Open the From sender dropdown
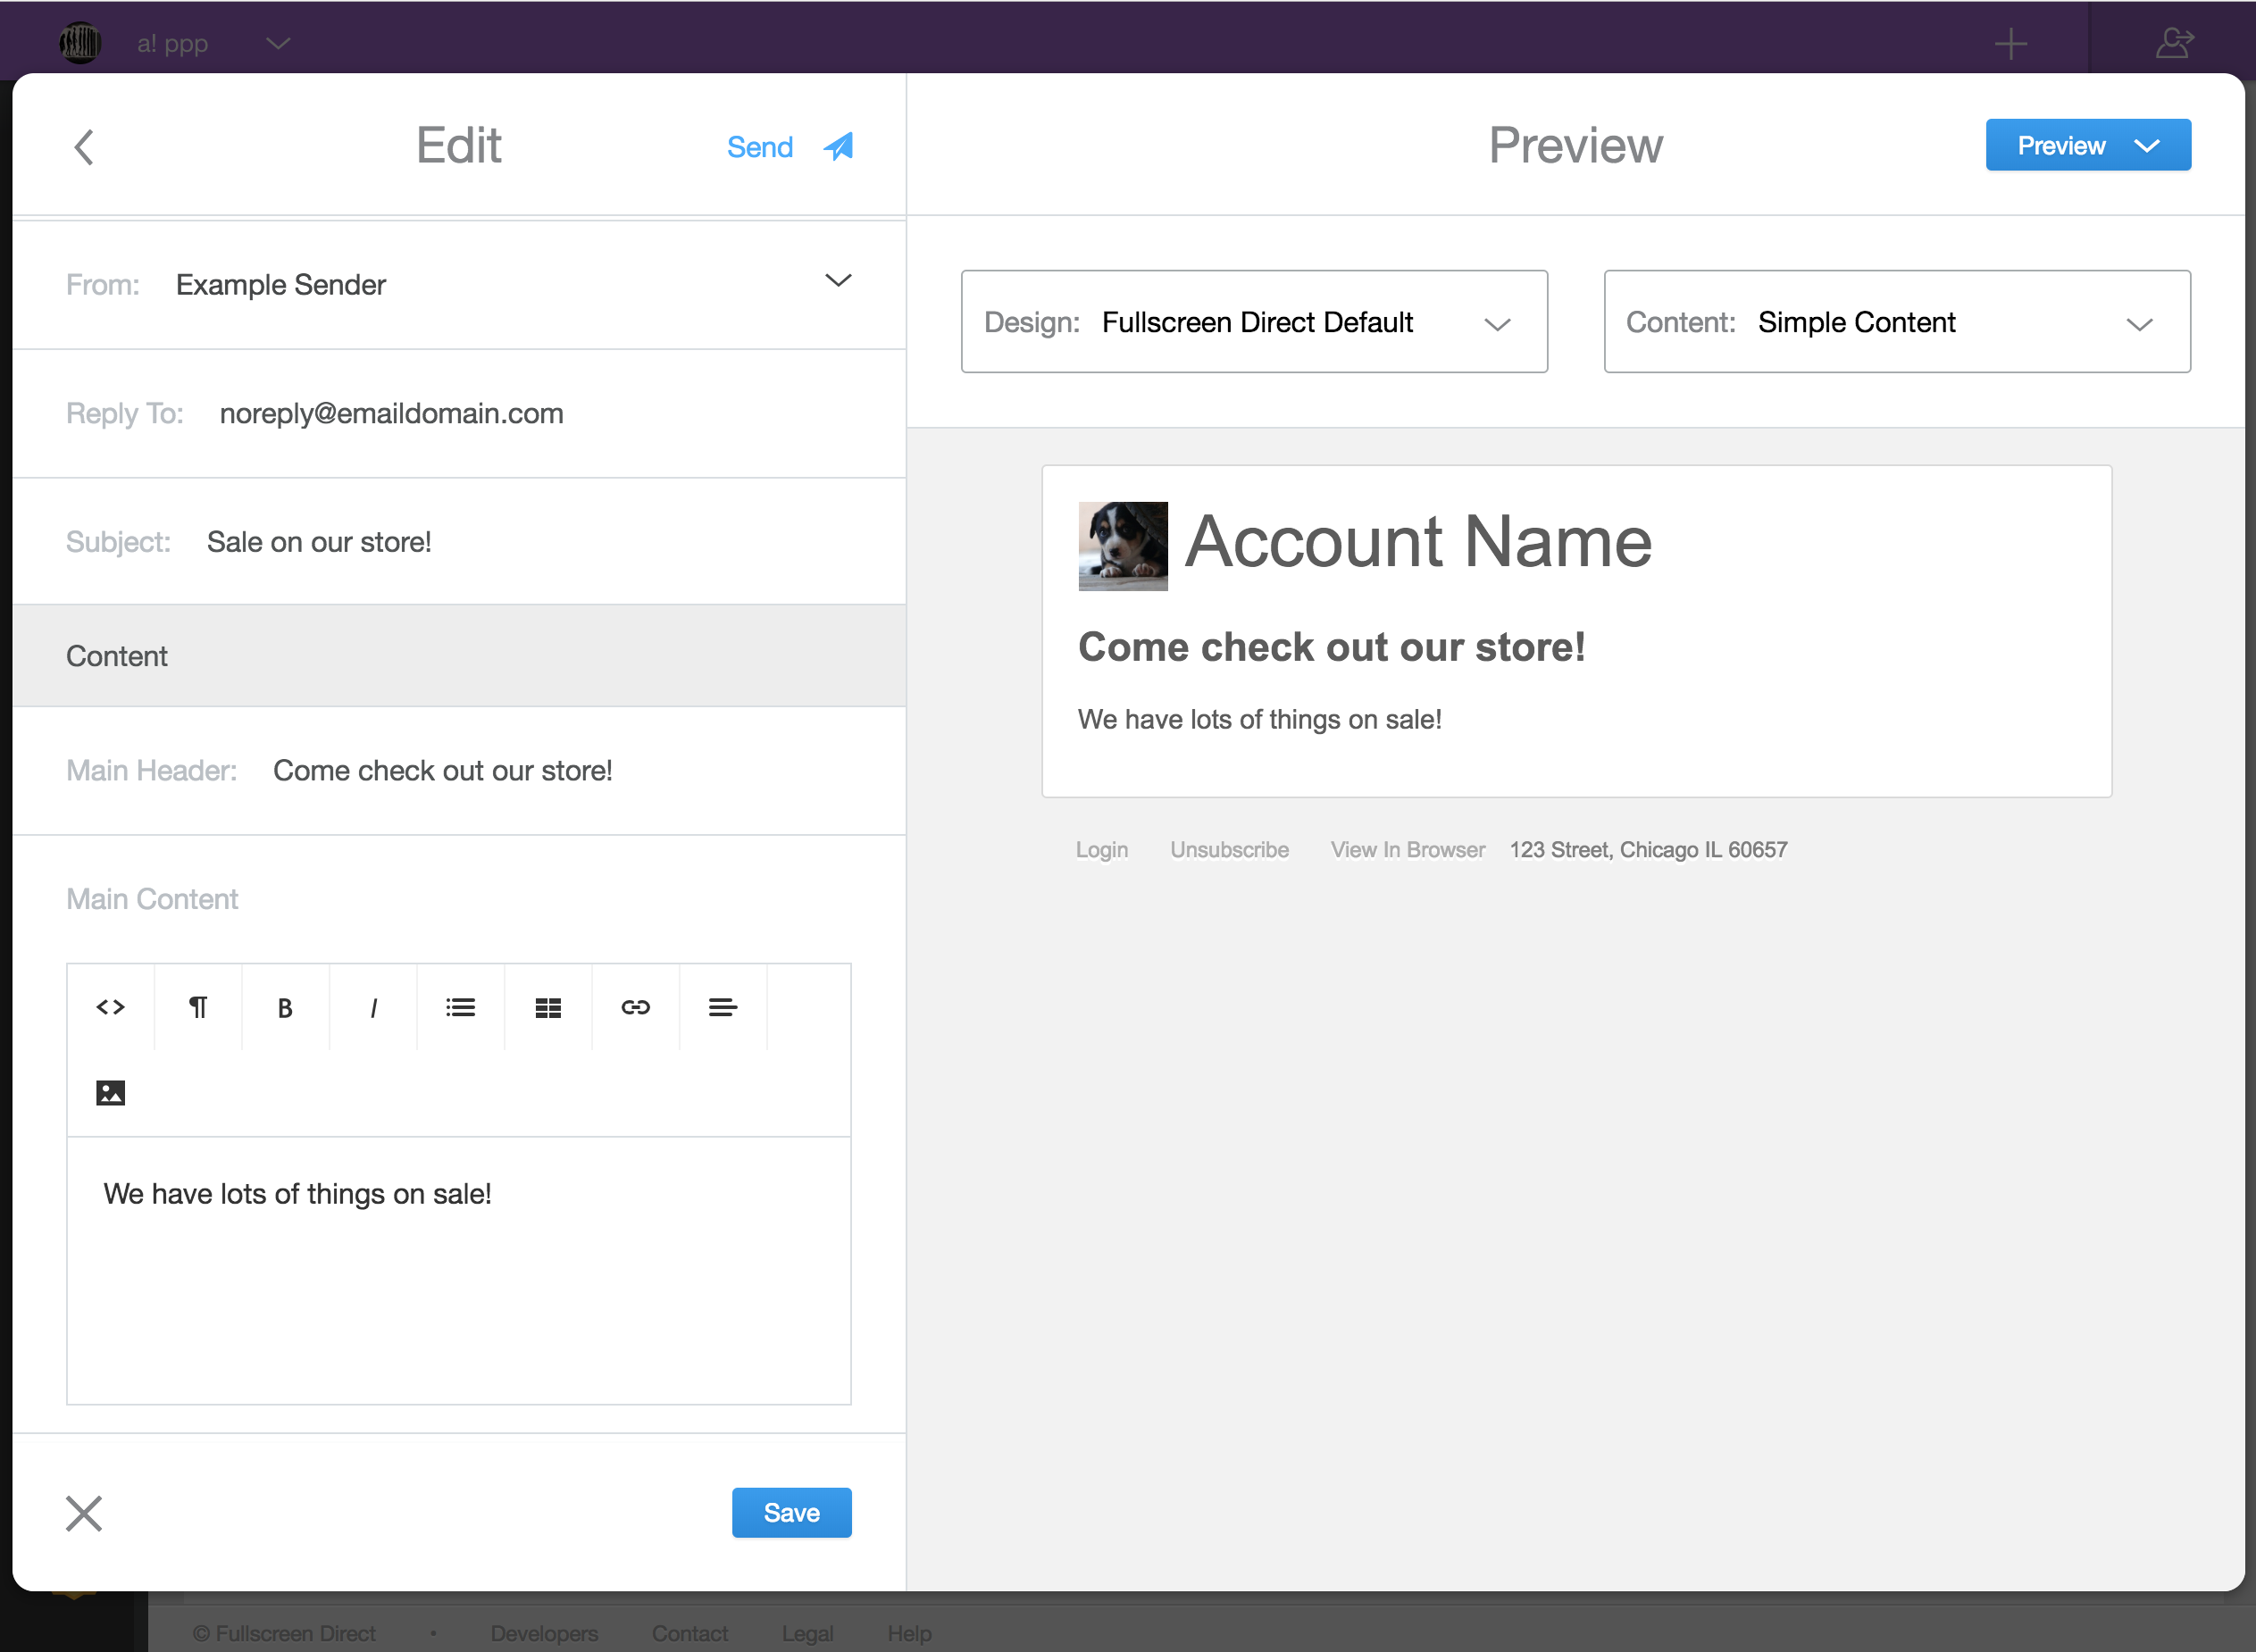This screenshot has width=2256, height=1652. [838, 281]
